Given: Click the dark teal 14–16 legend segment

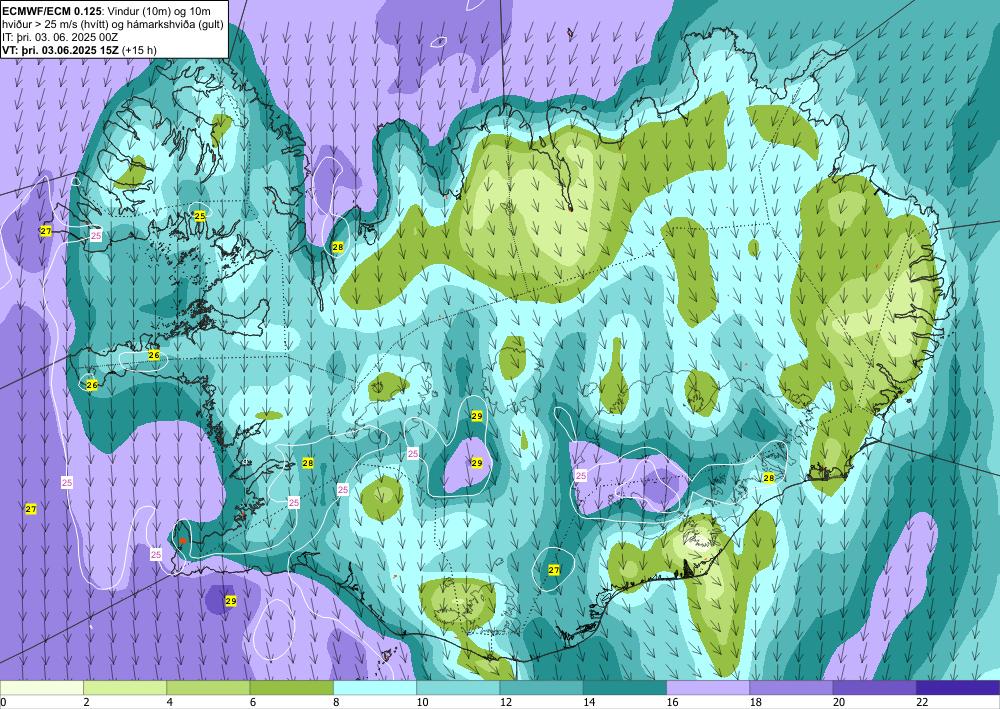Looking at the screenshot, I should [x=625, y=687].
